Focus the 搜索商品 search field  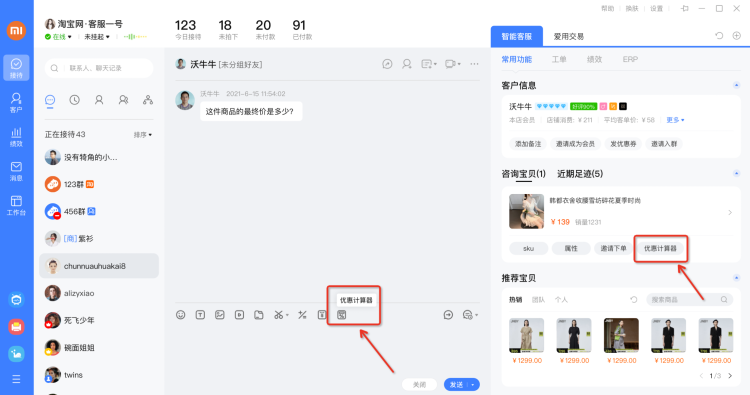click(689, 299)
